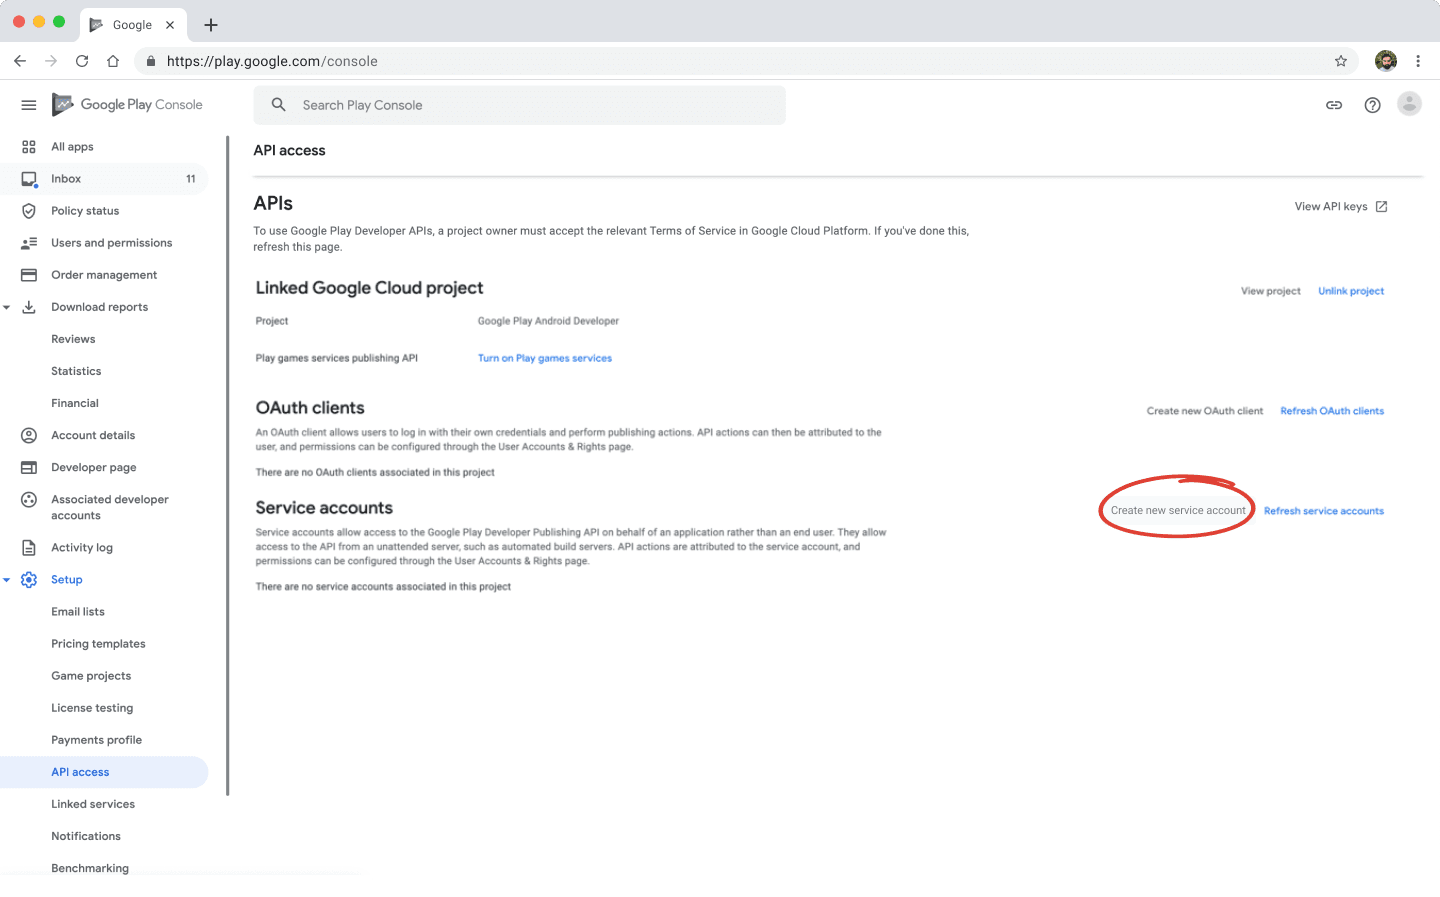Click Unlink project
This screenshot has height=897, width=1440.
tap(1351, 291)
